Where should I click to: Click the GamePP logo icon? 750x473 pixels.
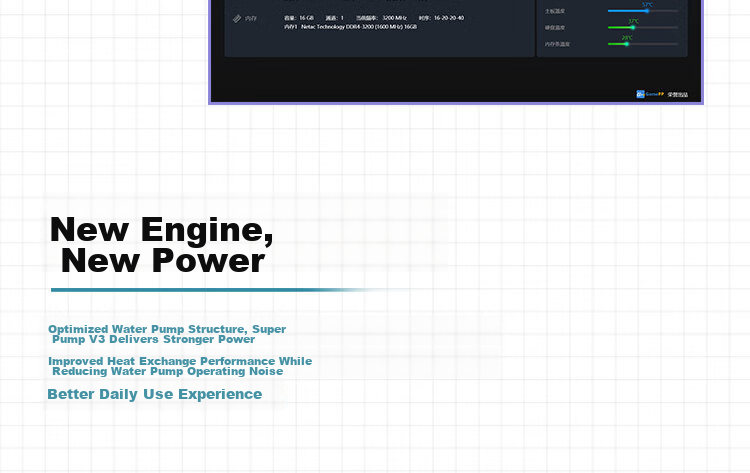pos(640,94)
